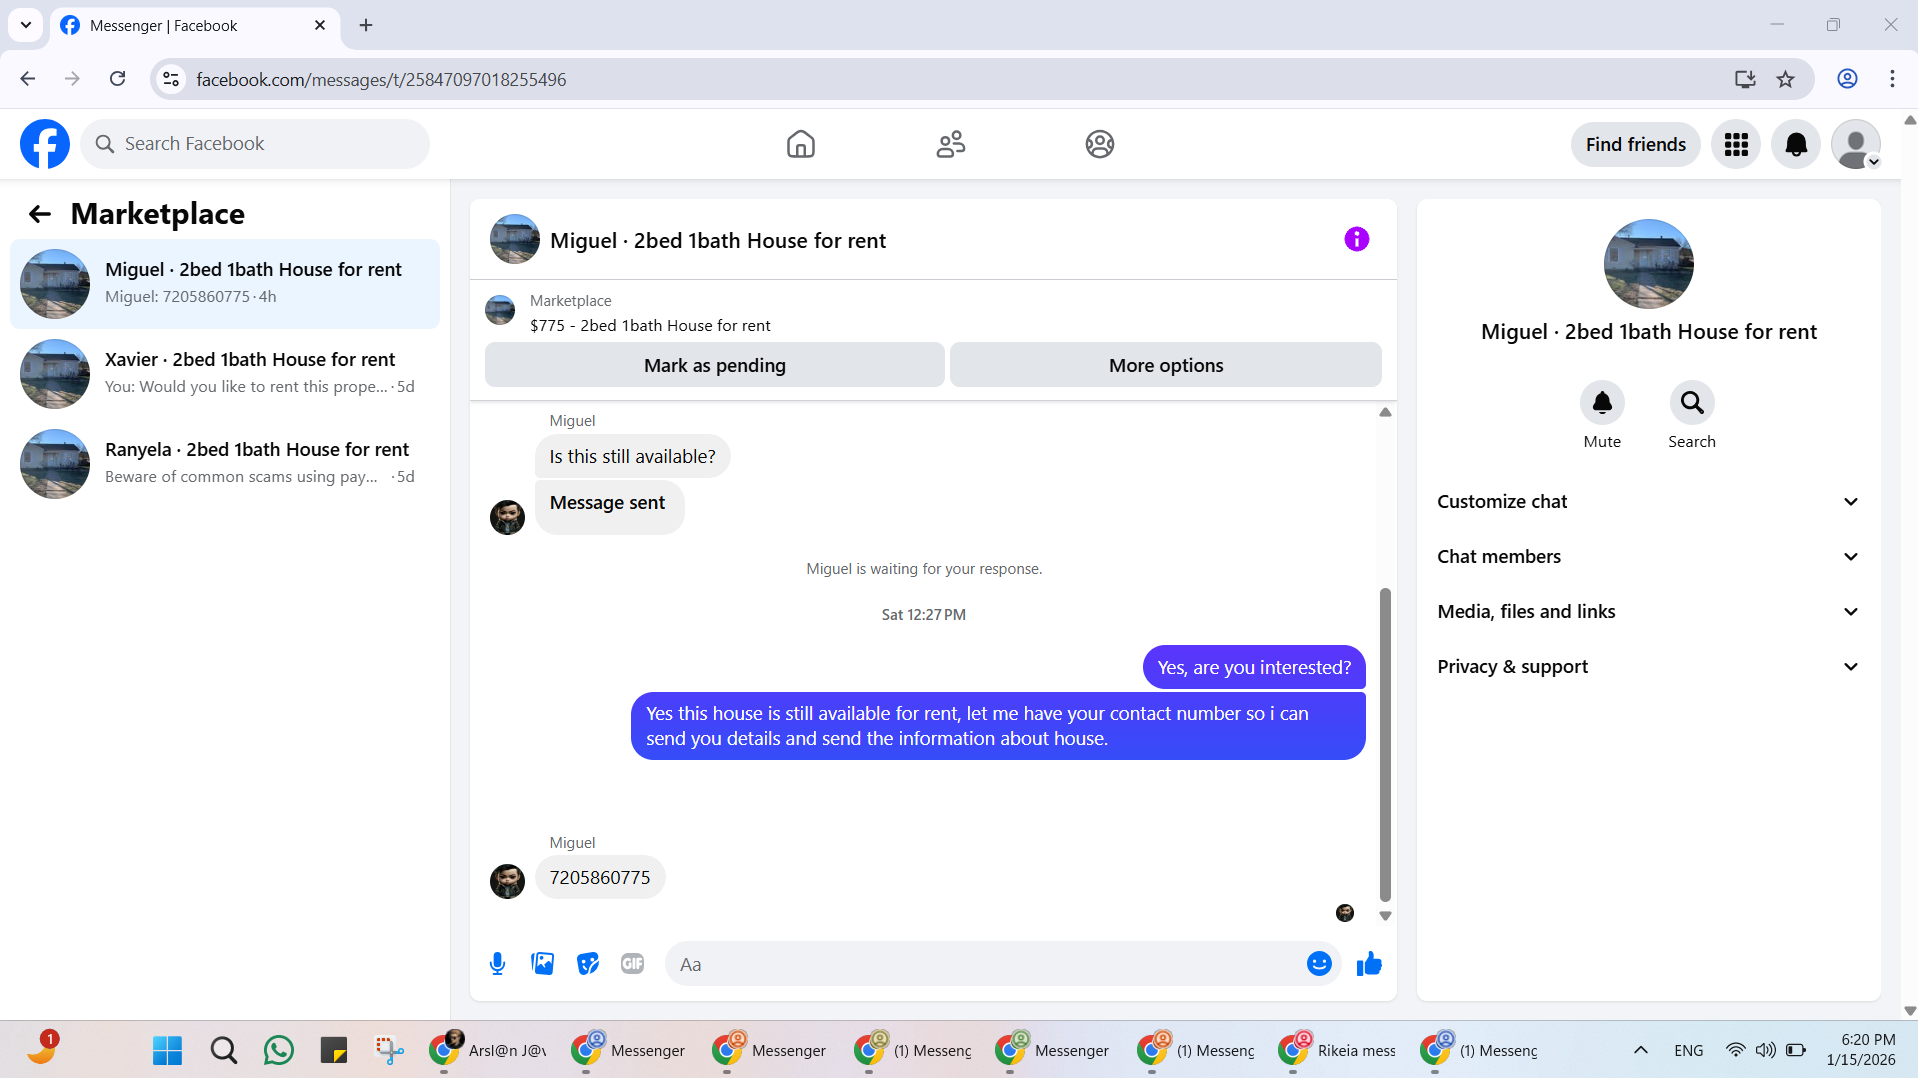
Task: Attach a photo with the image icon
Action: (x=542, y=964)
